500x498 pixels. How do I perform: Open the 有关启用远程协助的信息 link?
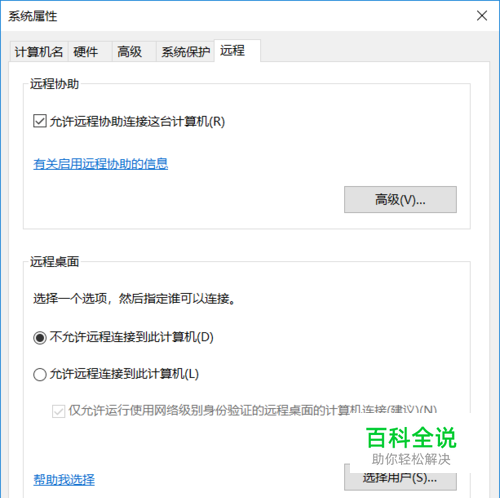pyautogui.click(x=101, y=164)
